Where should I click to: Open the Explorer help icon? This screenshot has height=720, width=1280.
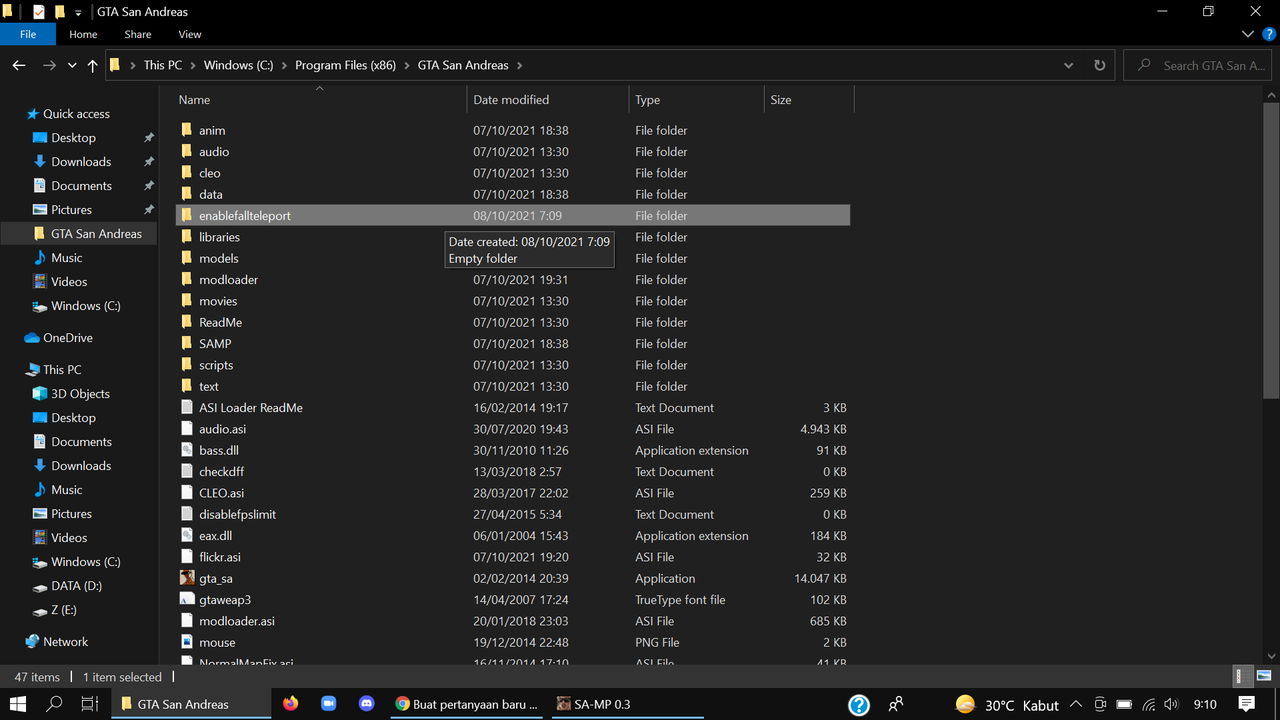1269,34
